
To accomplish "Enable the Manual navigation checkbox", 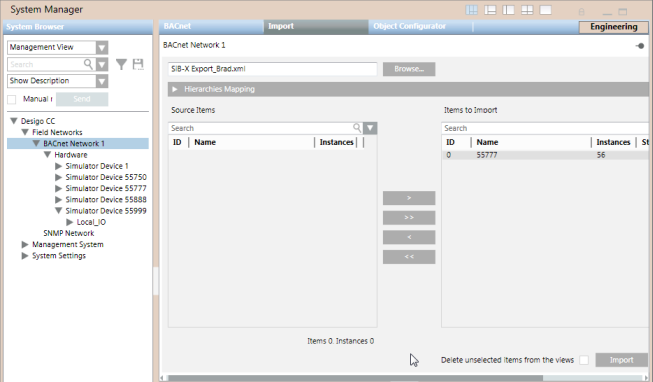I will click(12, 99).
